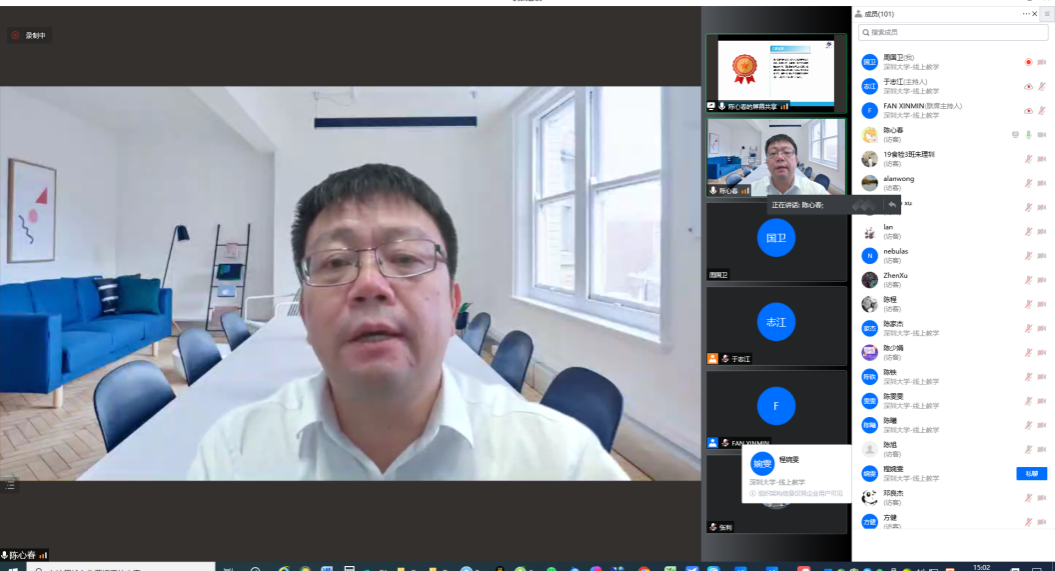Viewport: 1055px width, 571px height.
Task: Click the recording indicator icon
Action: [15, 35]
